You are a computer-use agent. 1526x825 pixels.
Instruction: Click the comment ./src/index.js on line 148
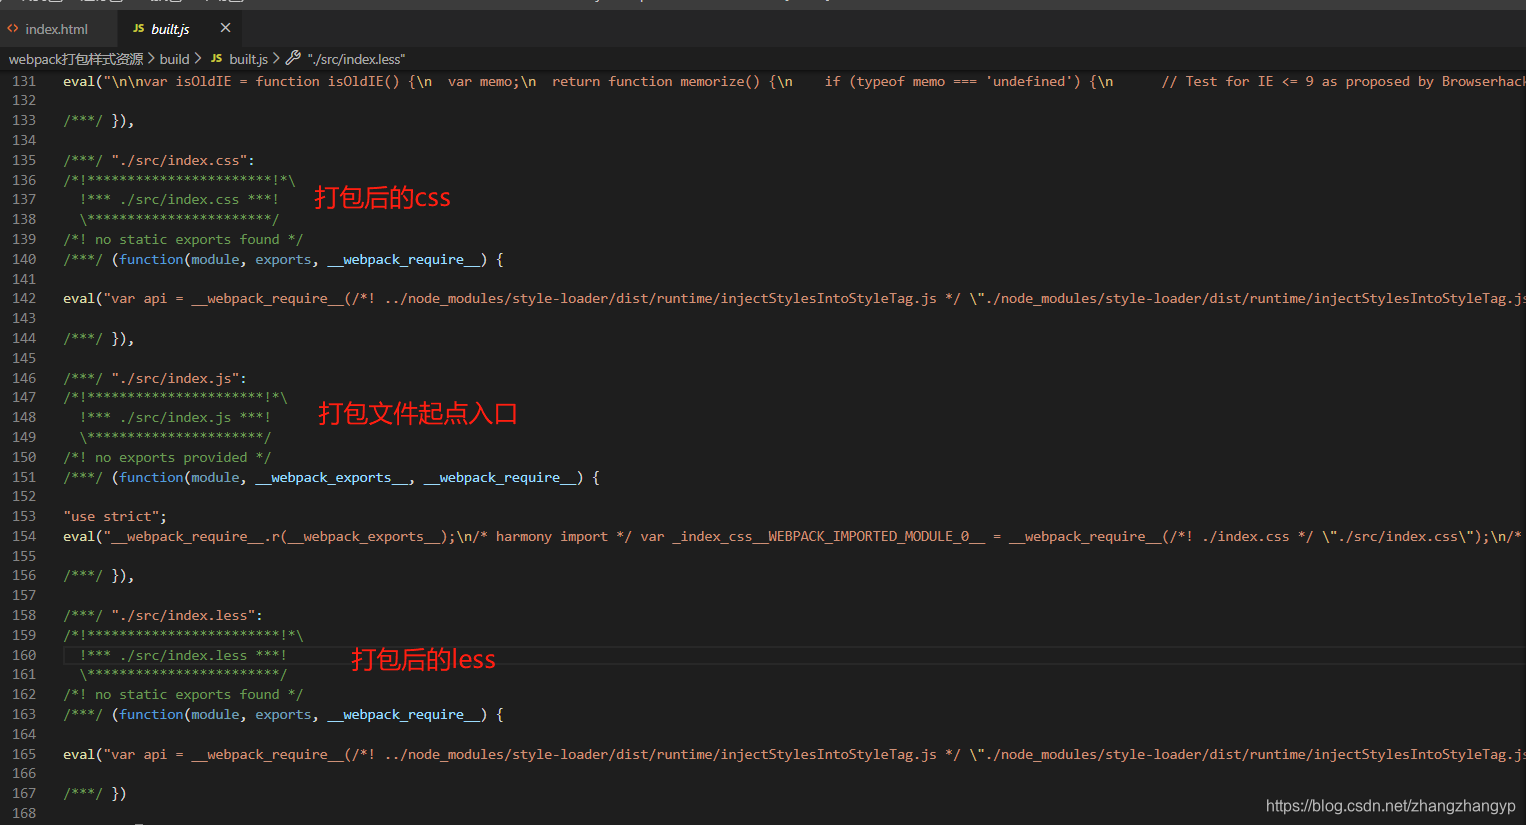point(175,417)
